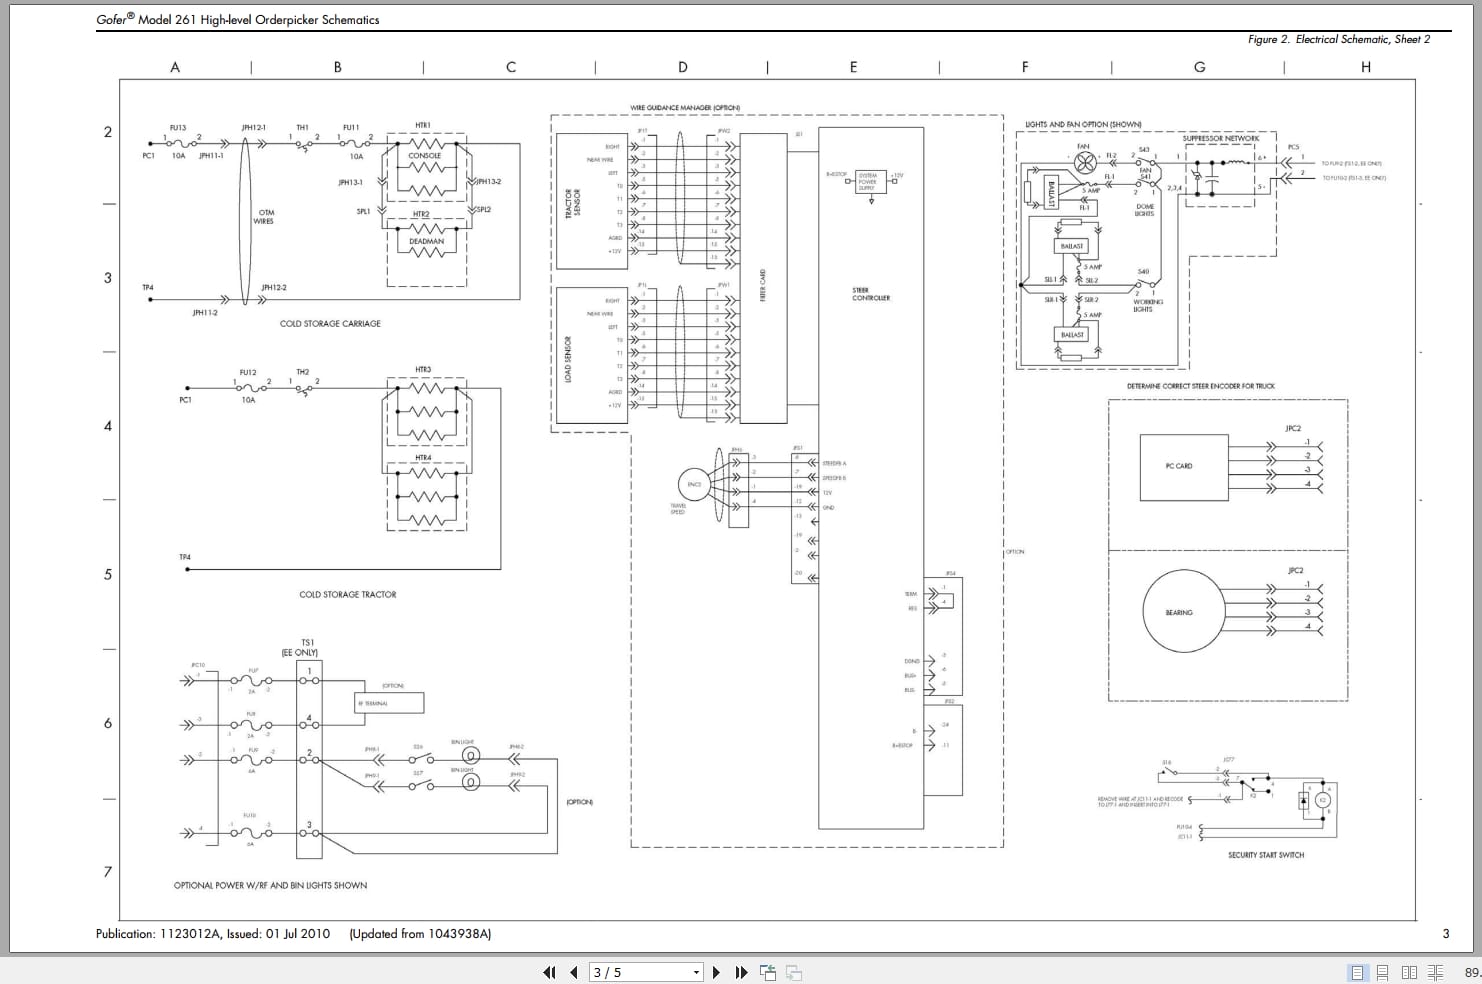
Task: Click 'WIRE GUIDANCE MANAGER (OPTION)' heading
Action: coord(685,108)
